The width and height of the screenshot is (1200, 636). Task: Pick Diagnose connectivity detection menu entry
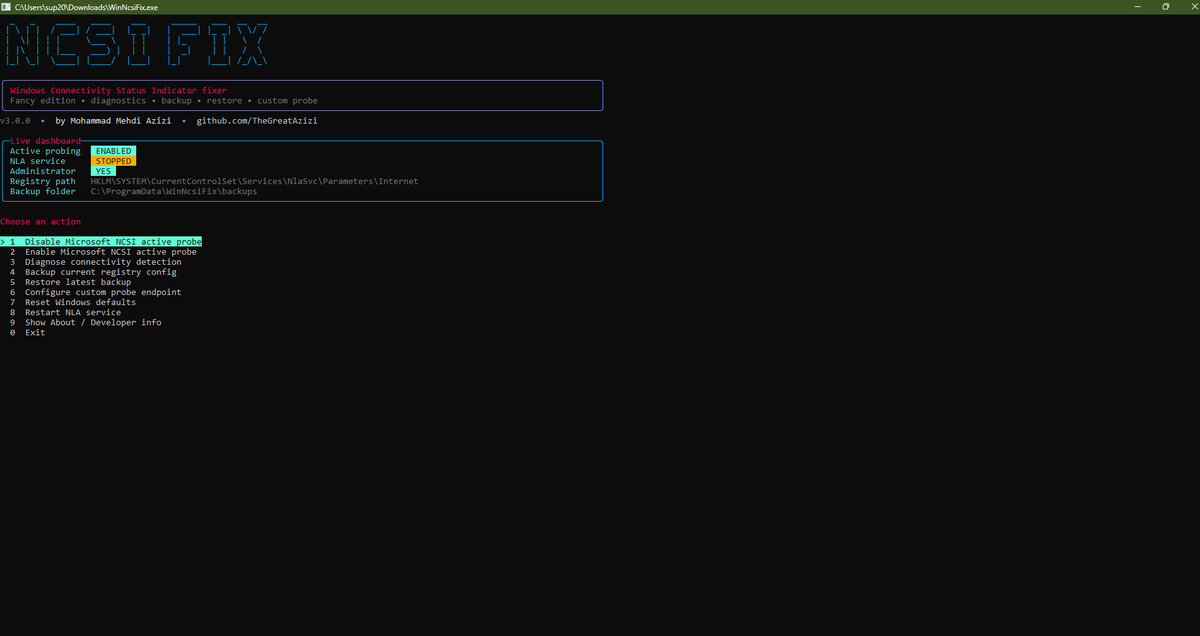click(x=96, y=262)
